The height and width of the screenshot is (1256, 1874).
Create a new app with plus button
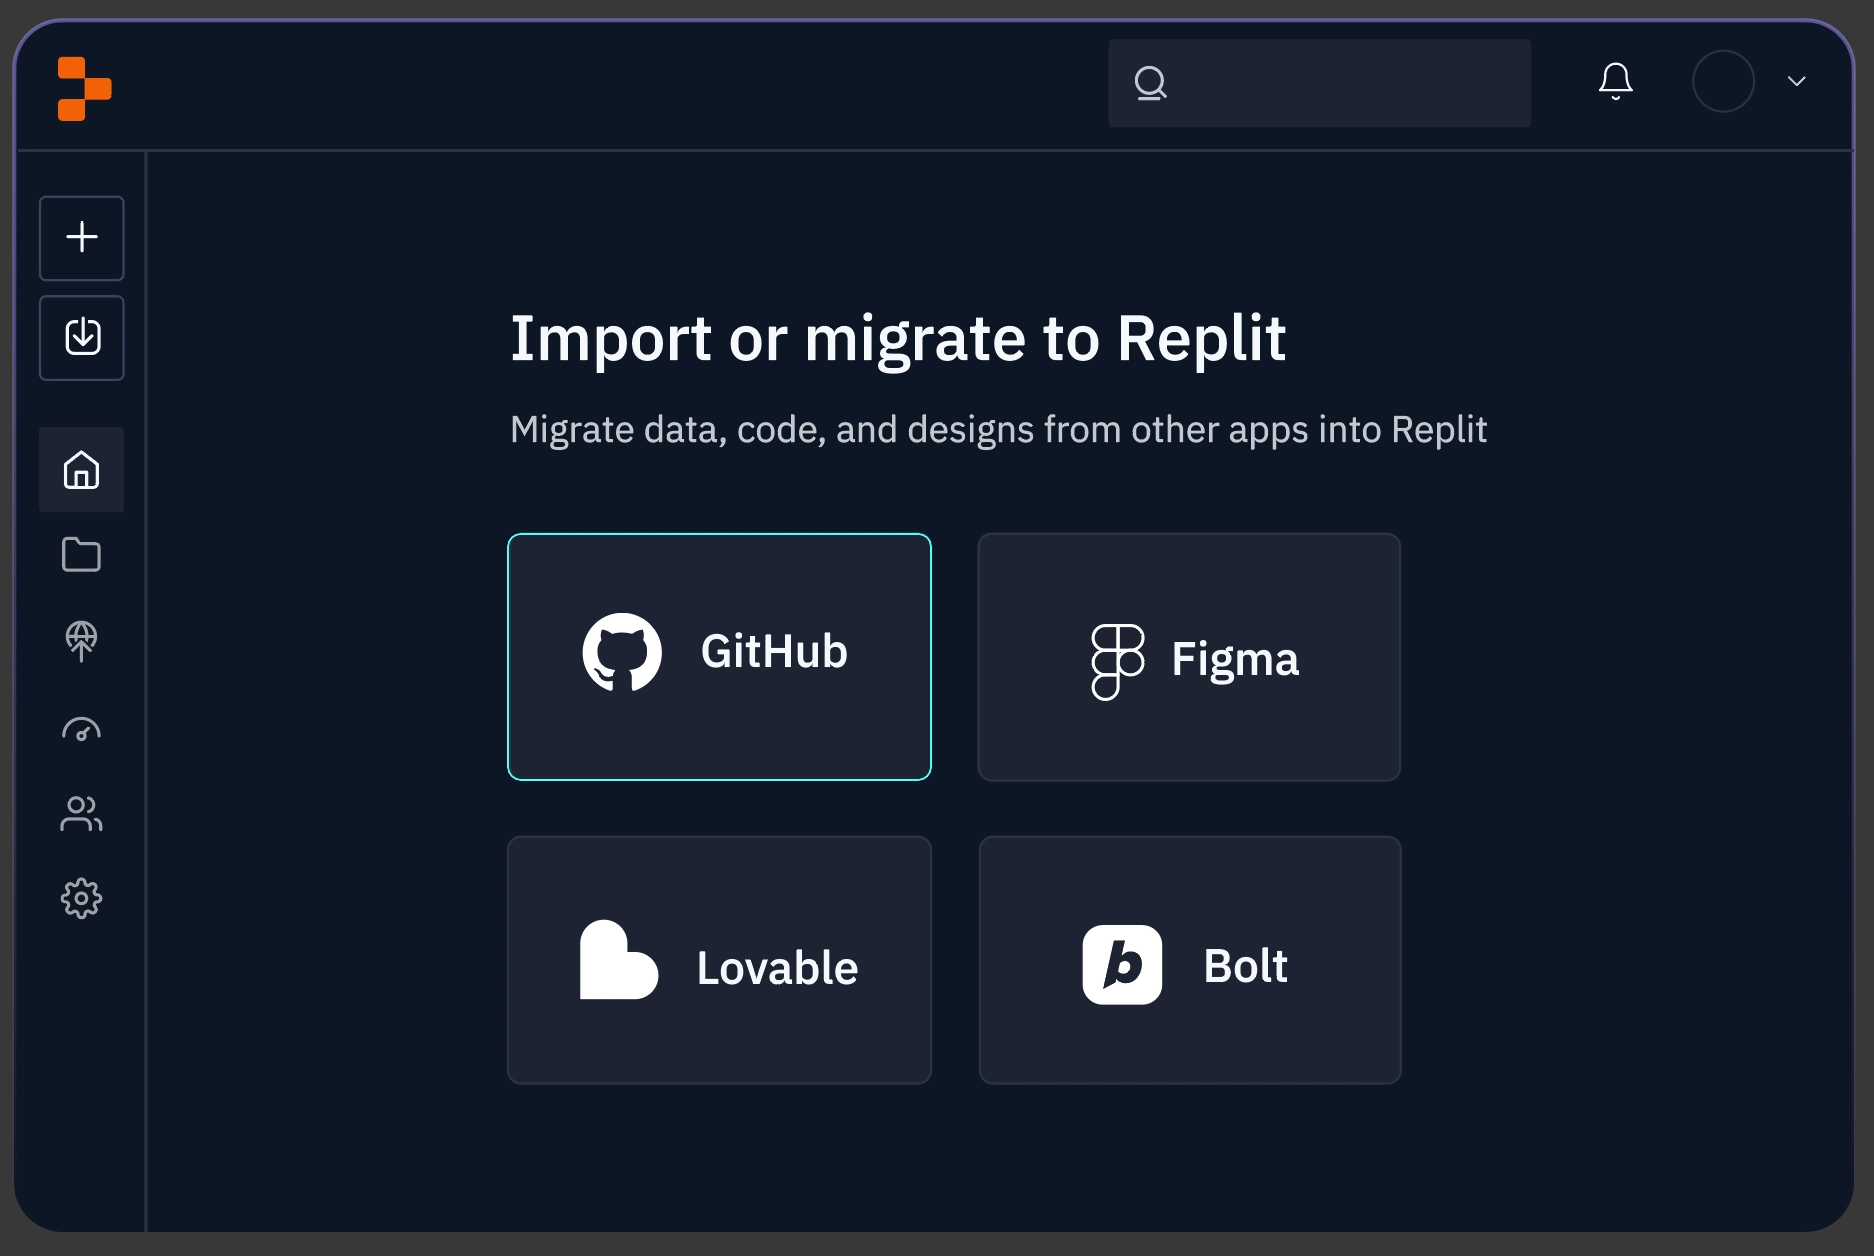point(82,238)
